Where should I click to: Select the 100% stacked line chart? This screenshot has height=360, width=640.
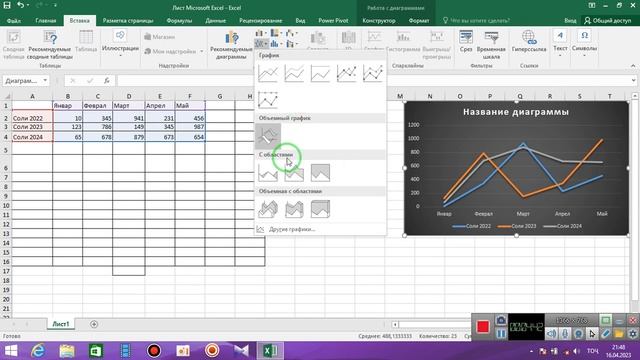point(320,73)
